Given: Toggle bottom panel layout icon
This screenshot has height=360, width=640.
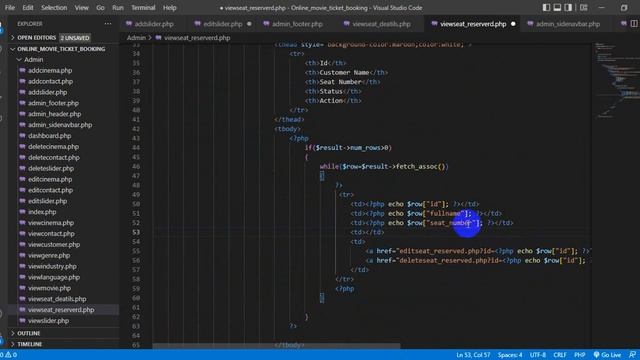Looking at the screenshot, I should tap(557, 7).
